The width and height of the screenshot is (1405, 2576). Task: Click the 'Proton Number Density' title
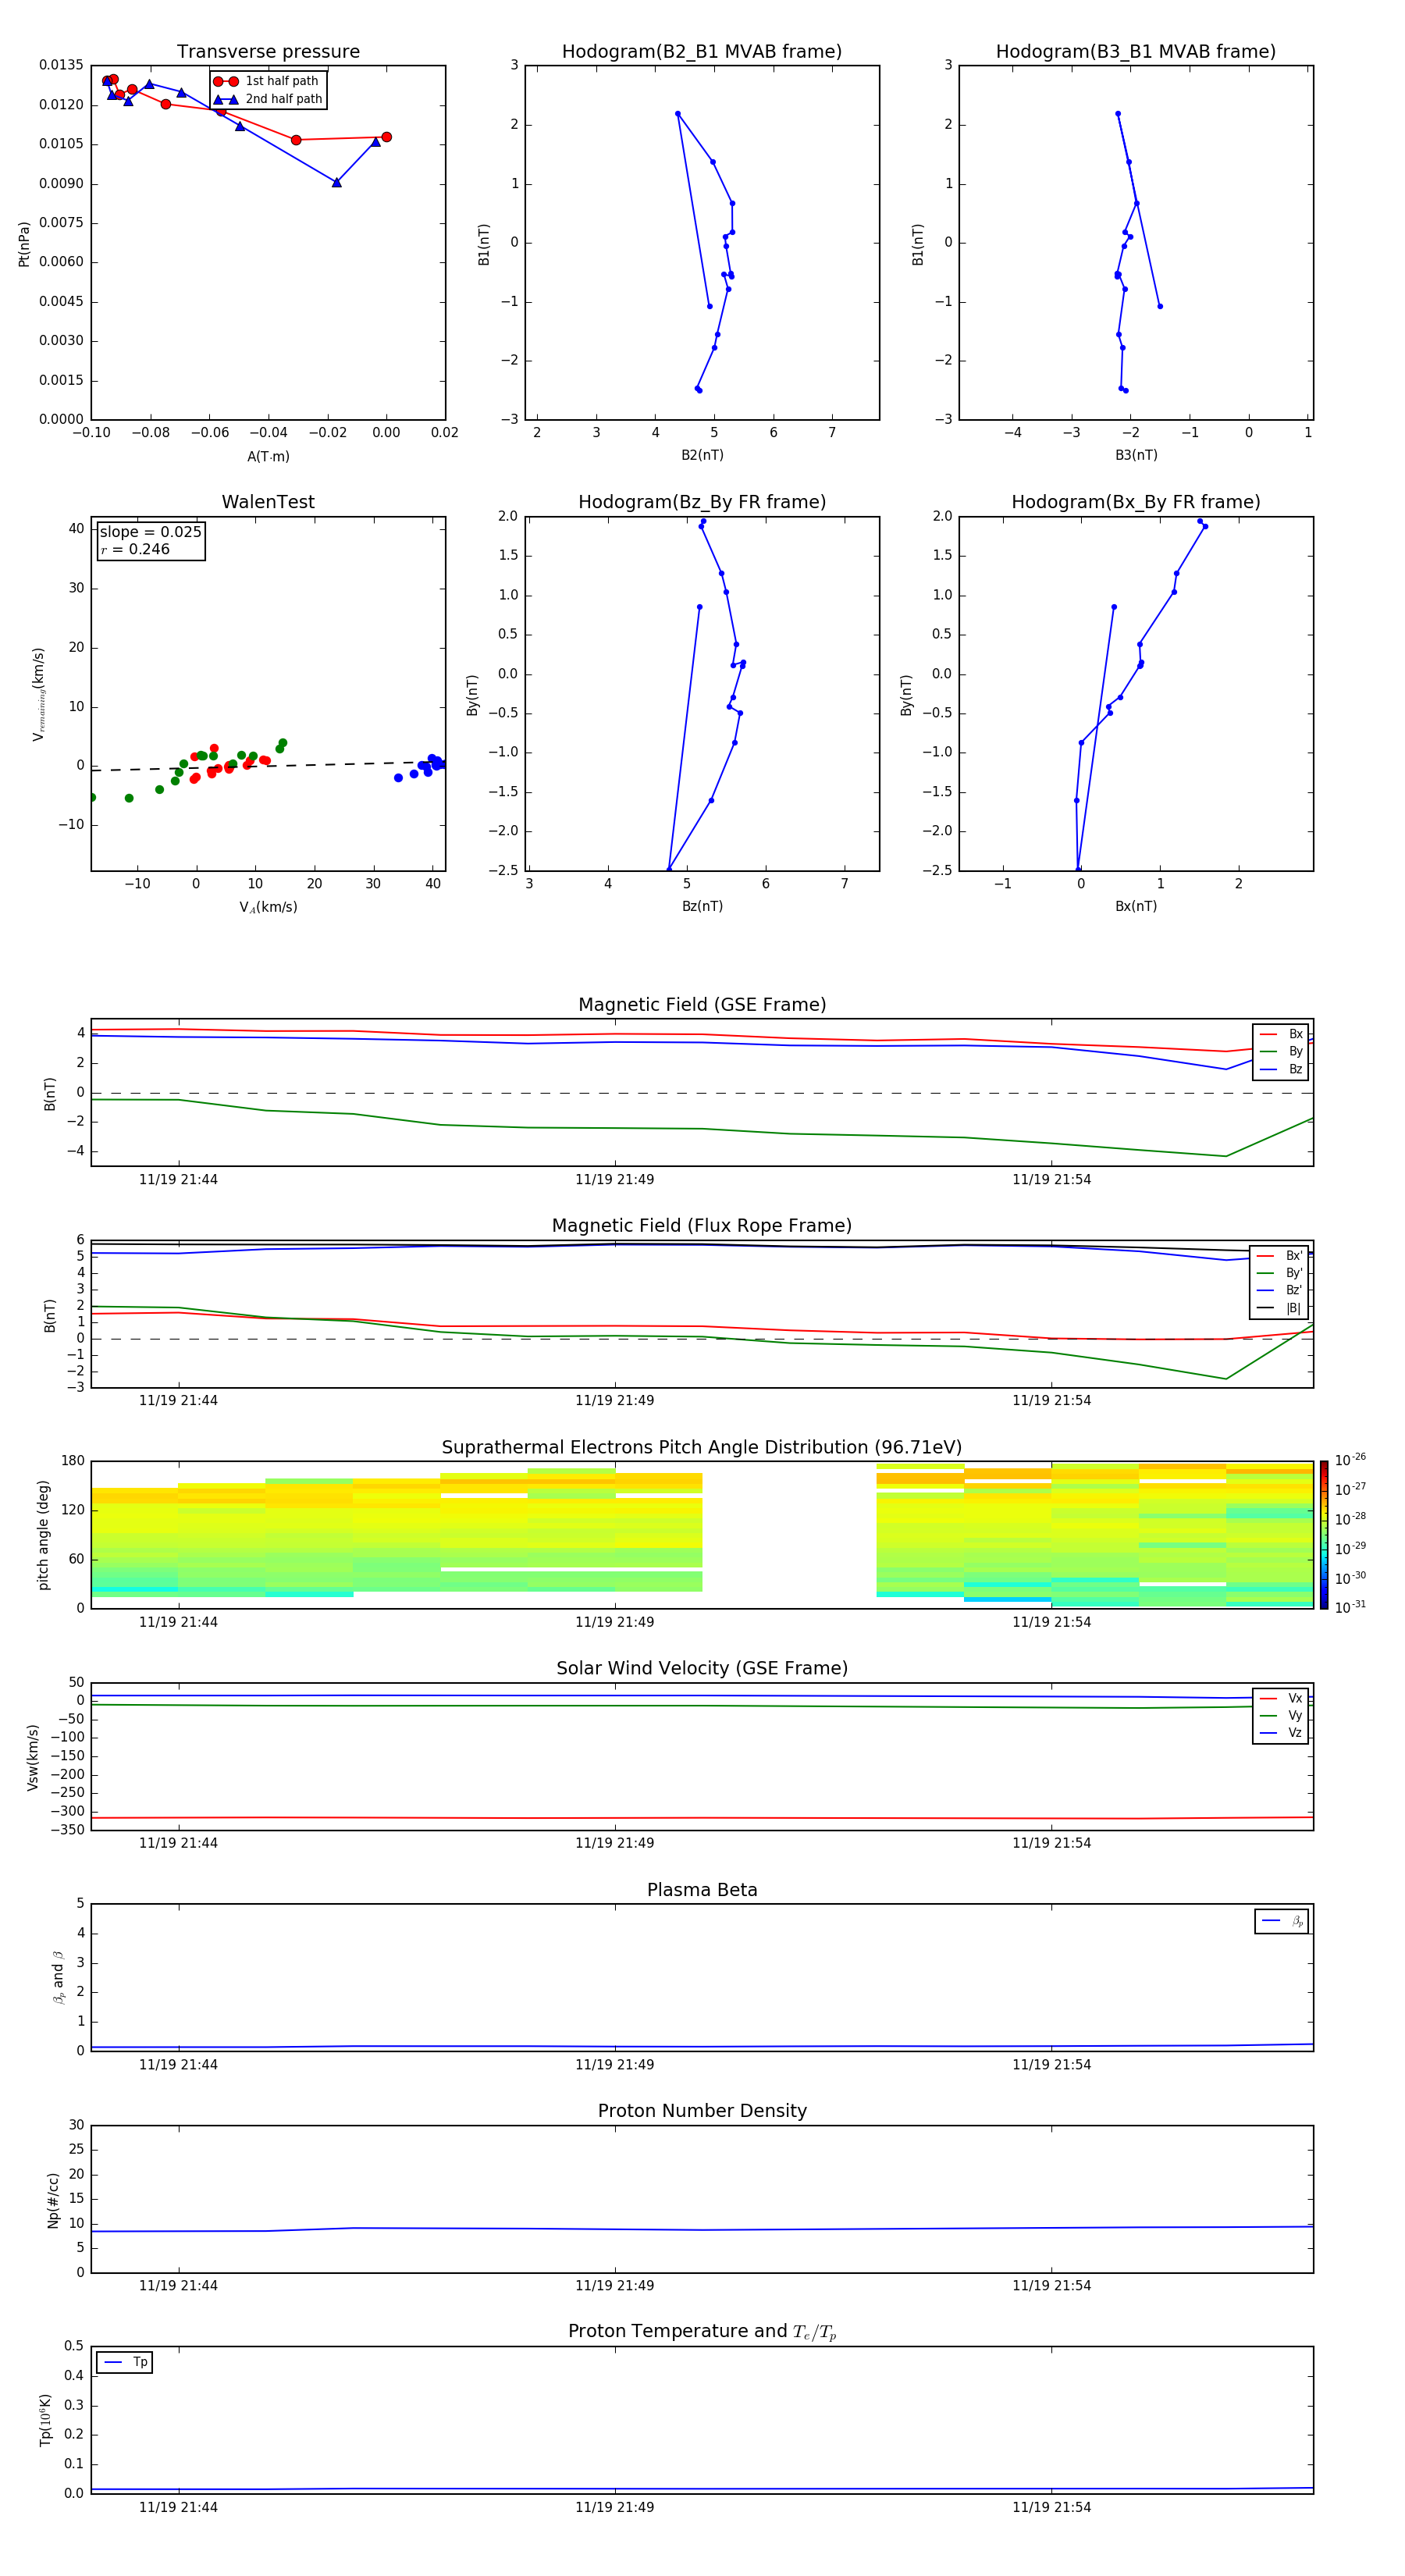click(702, 2111)
